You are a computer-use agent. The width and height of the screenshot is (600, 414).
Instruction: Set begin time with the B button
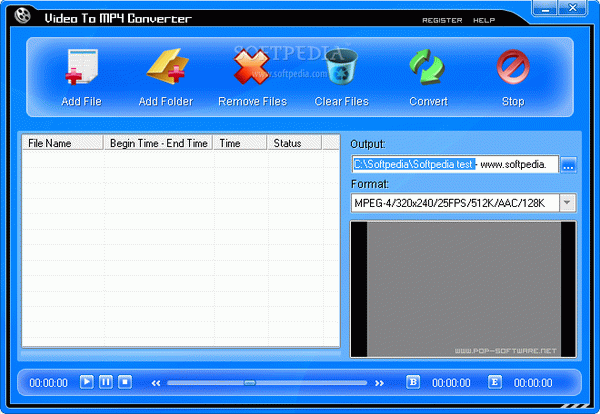(x=413, y=382)
